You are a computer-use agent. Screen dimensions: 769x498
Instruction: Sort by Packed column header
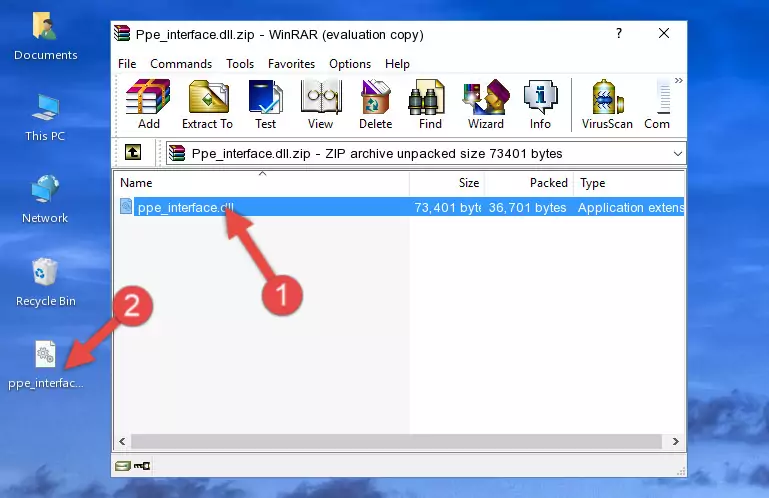(529, 183)
